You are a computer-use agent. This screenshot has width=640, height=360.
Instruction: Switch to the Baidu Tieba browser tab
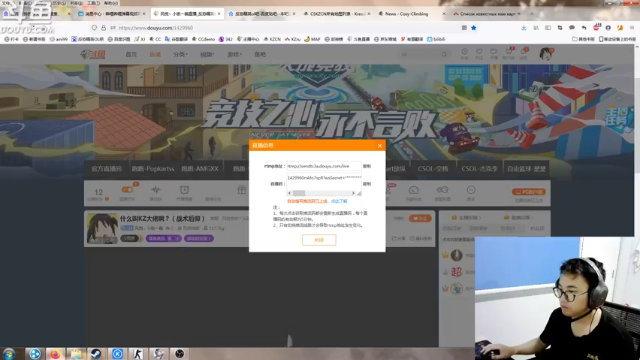tap(261, 14)
